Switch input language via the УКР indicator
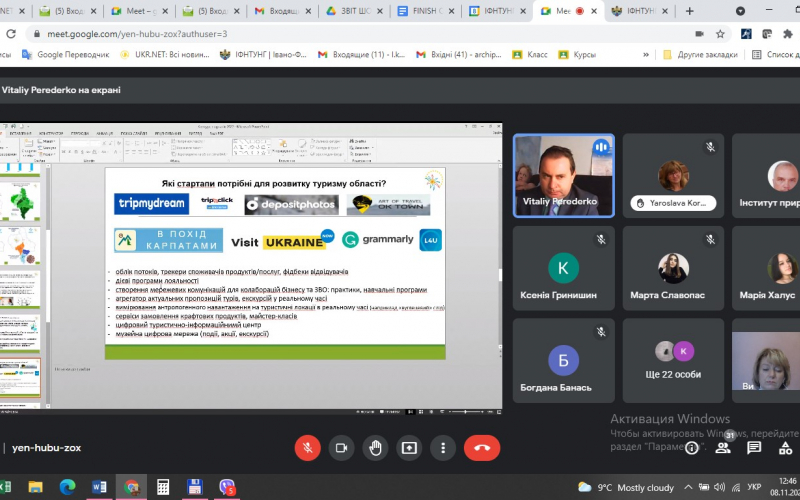800x500 pixels. coord(754,487)
